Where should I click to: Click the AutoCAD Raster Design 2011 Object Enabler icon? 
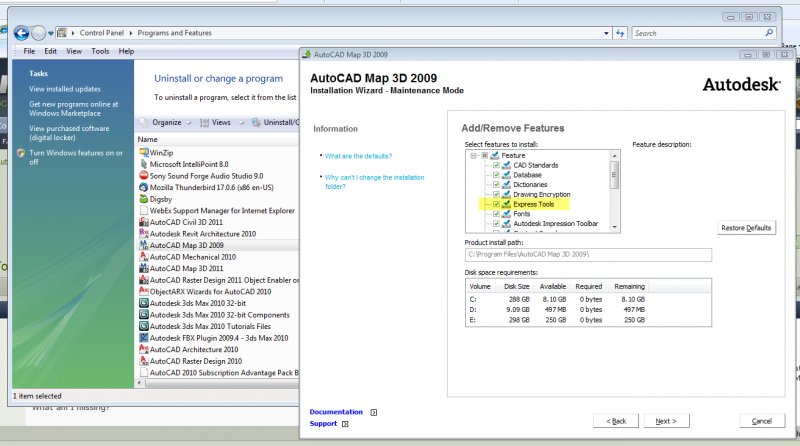[x=144, y=280]
